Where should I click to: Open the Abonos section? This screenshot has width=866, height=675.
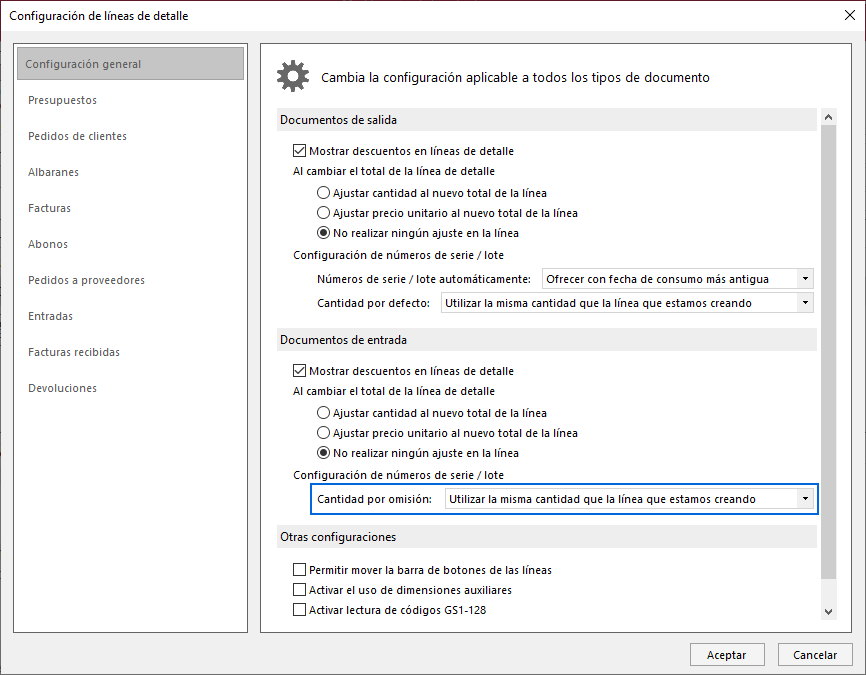pyautogui.click(x=48, y=244)
